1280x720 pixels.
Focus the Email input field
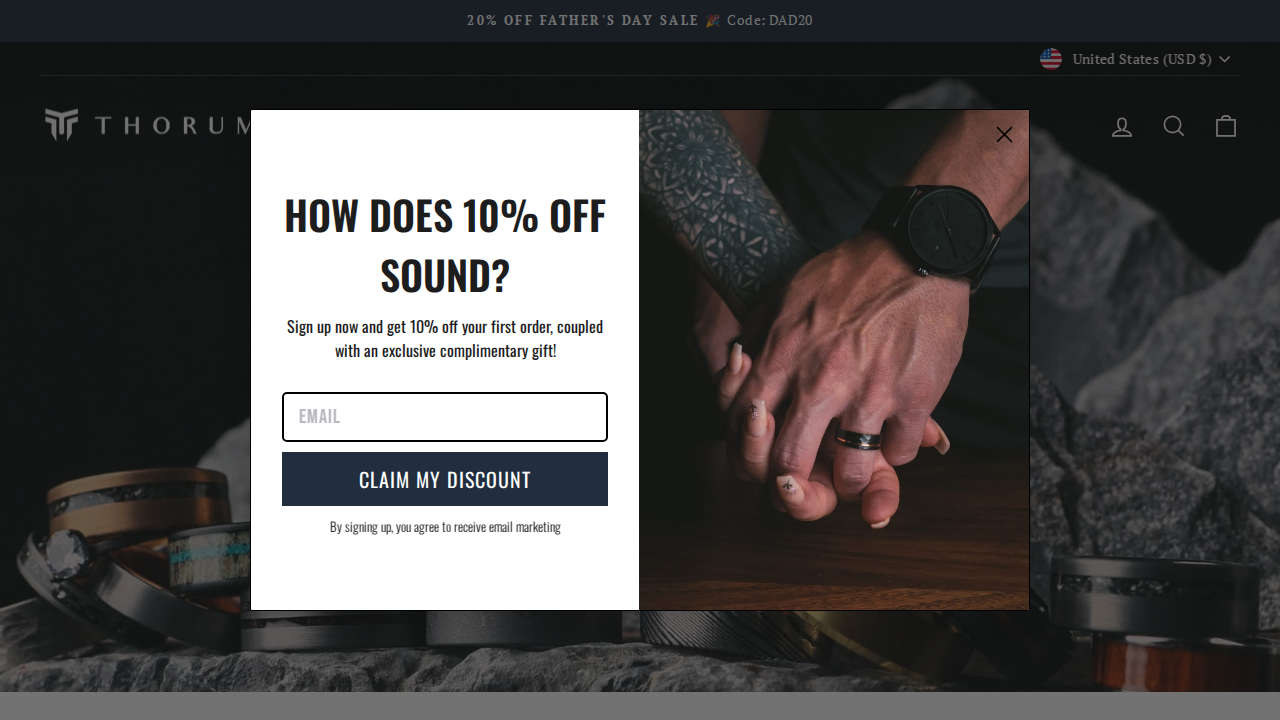(445, 417)
